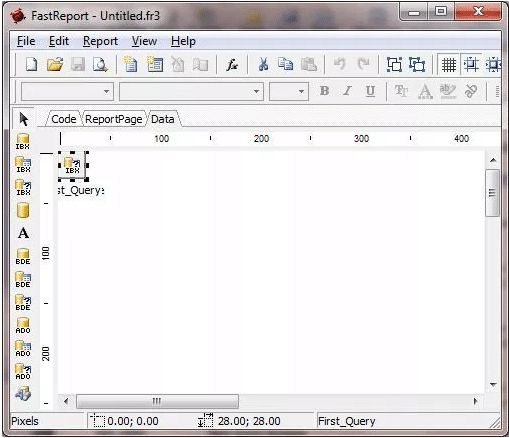The image size is (509, 438).
Task: Open the font size dropdown
Action: pyautogui.click(x=289, y=91)
